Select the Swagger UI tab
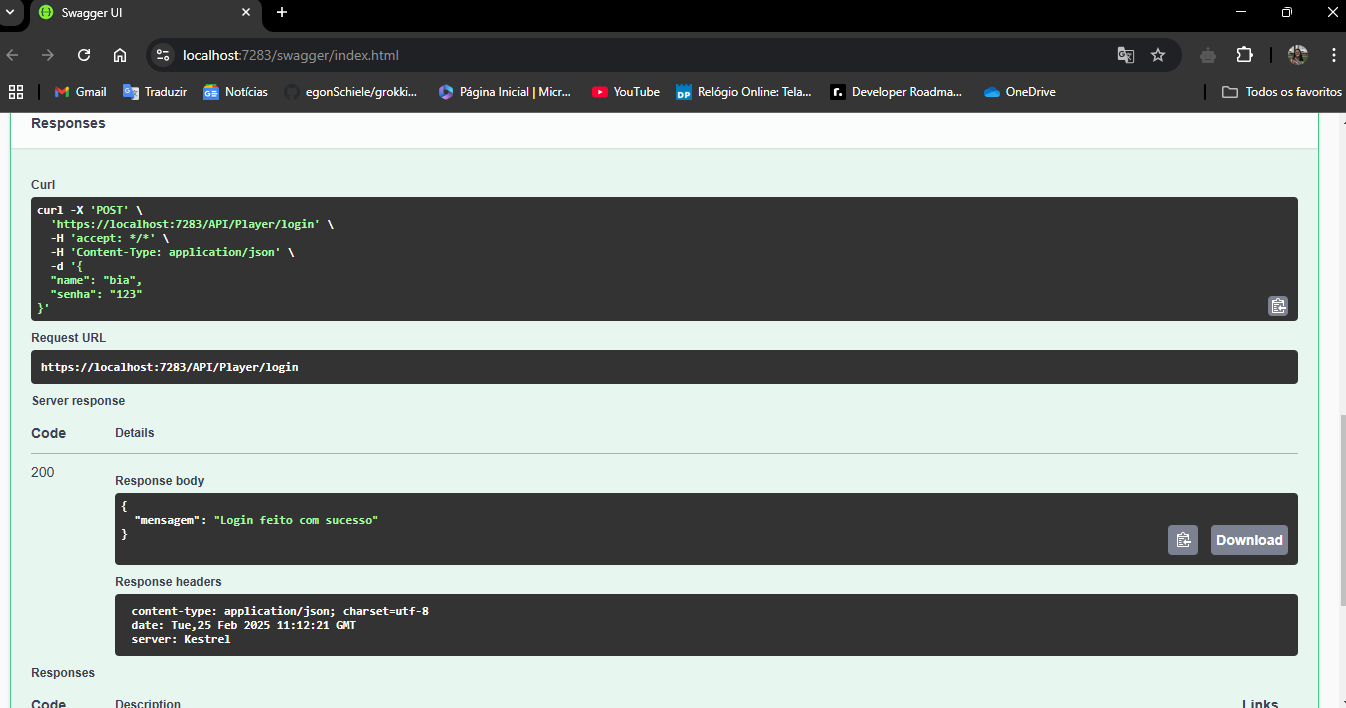The width and height of the screenshot is (1346, 708). coord(145,13)
